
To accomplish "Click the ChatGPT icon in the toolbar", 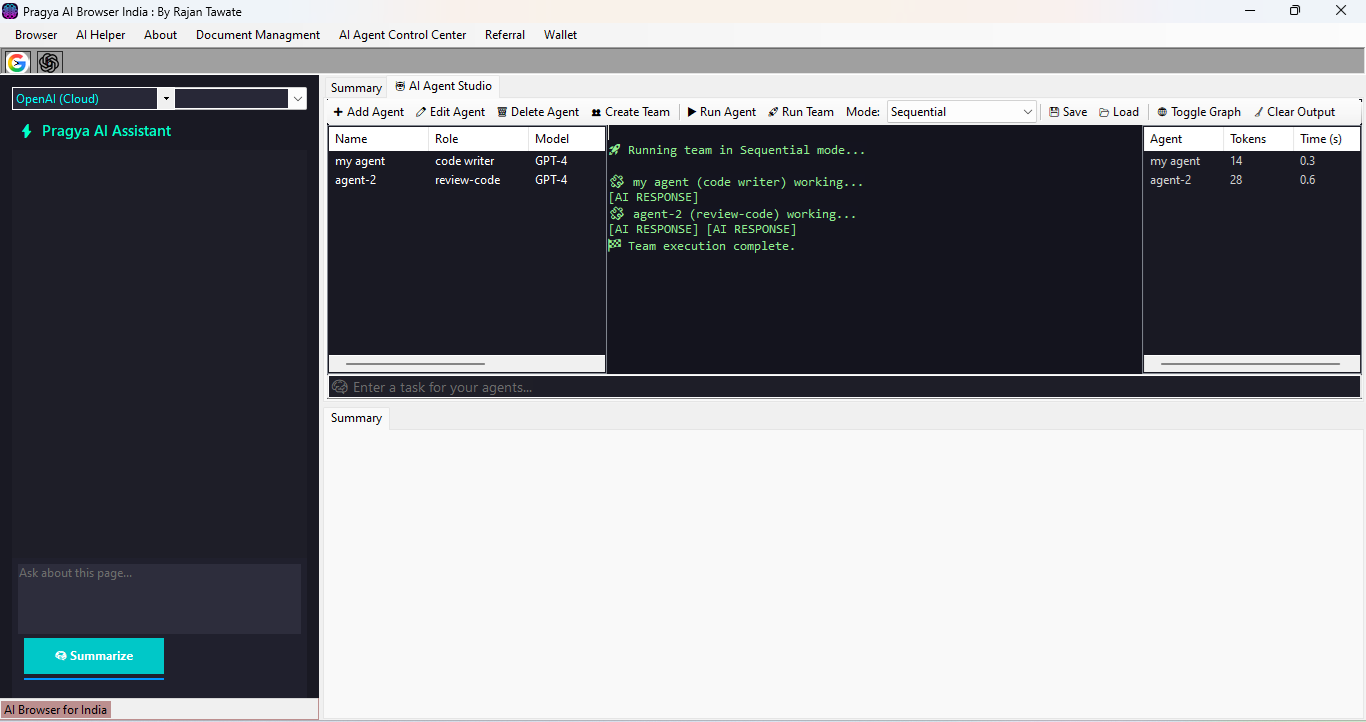I will coord(49,62).
